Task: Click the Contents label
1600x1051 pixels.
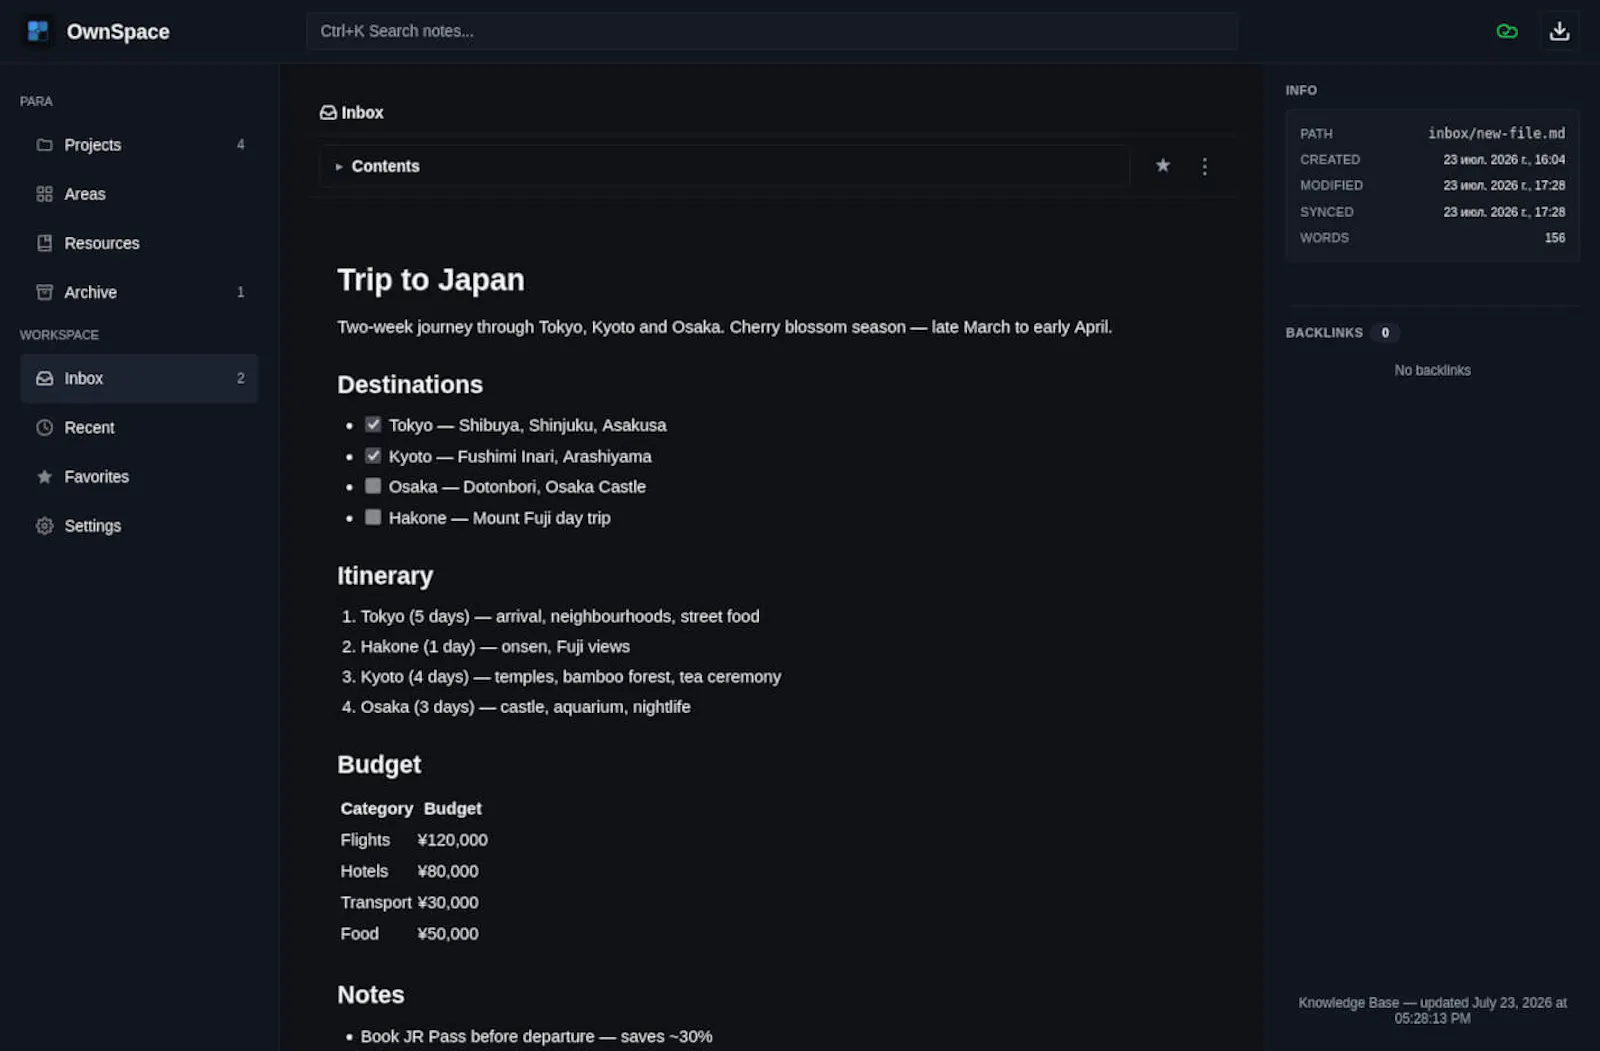Action: pyautogui.click(x=385, y=166)
